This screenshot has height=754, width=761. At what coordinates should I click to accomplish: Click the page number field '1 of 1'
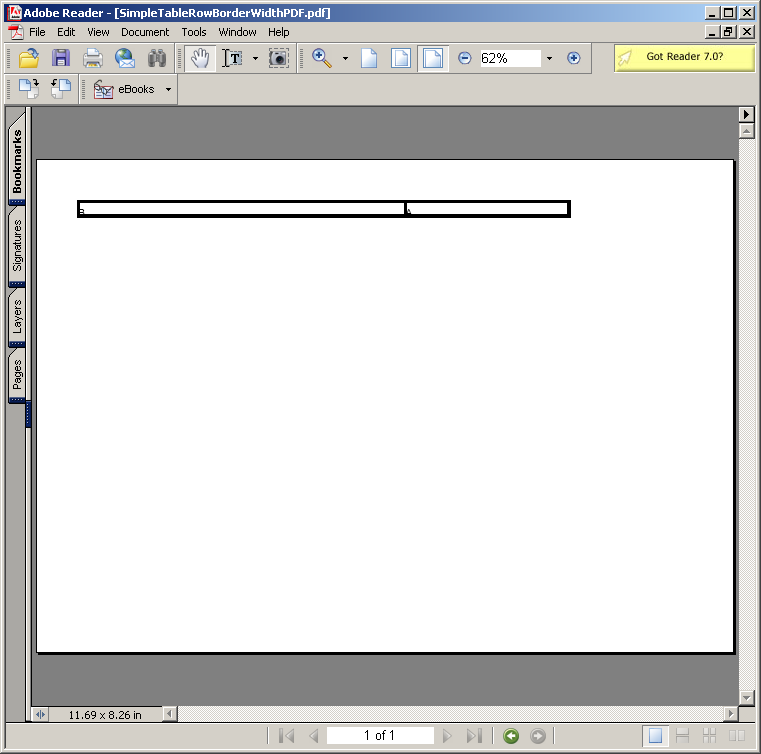[380, 736]
